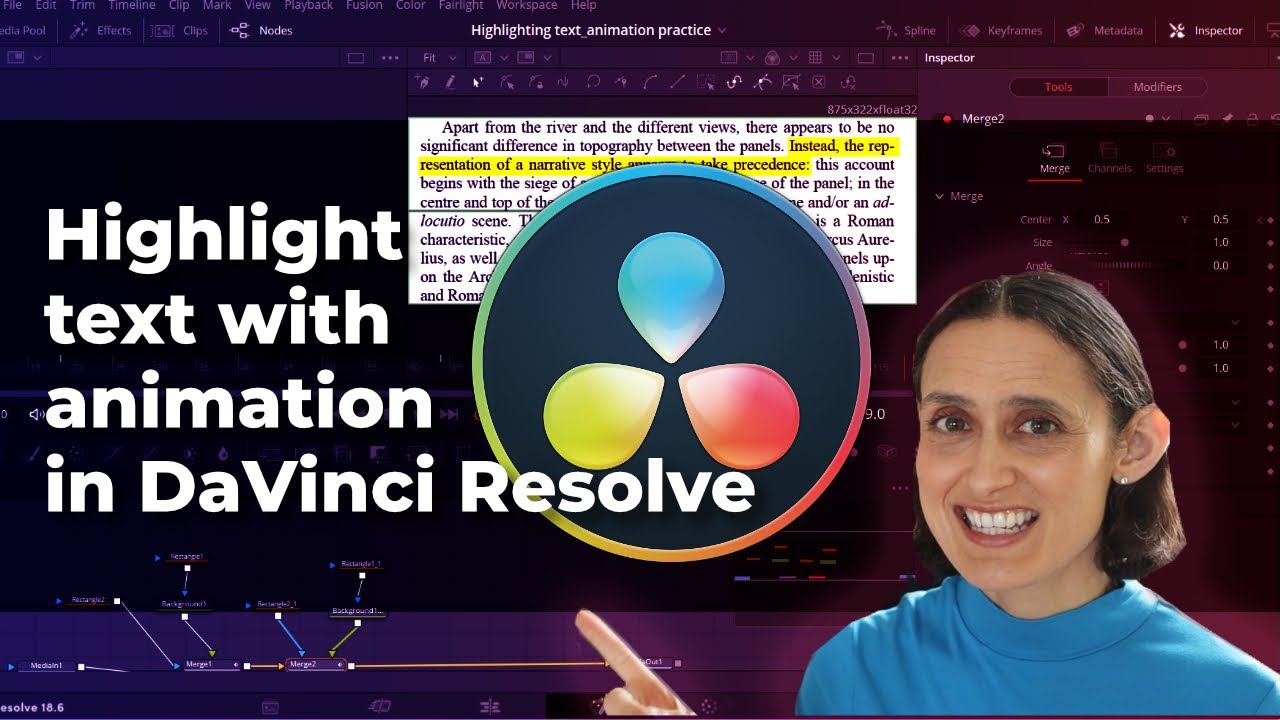1280x720 pixels.
Task: Click the viewer LUT 'A' icon
Action: tap(483, 58)
